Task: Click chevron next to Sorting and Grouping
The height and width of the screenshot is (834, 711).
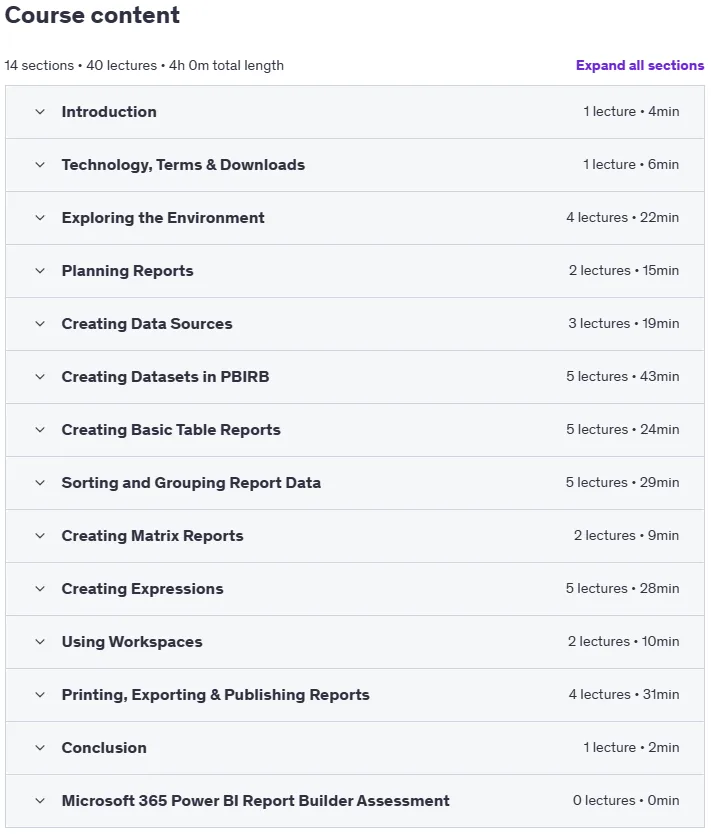Action: pos(40,483)
